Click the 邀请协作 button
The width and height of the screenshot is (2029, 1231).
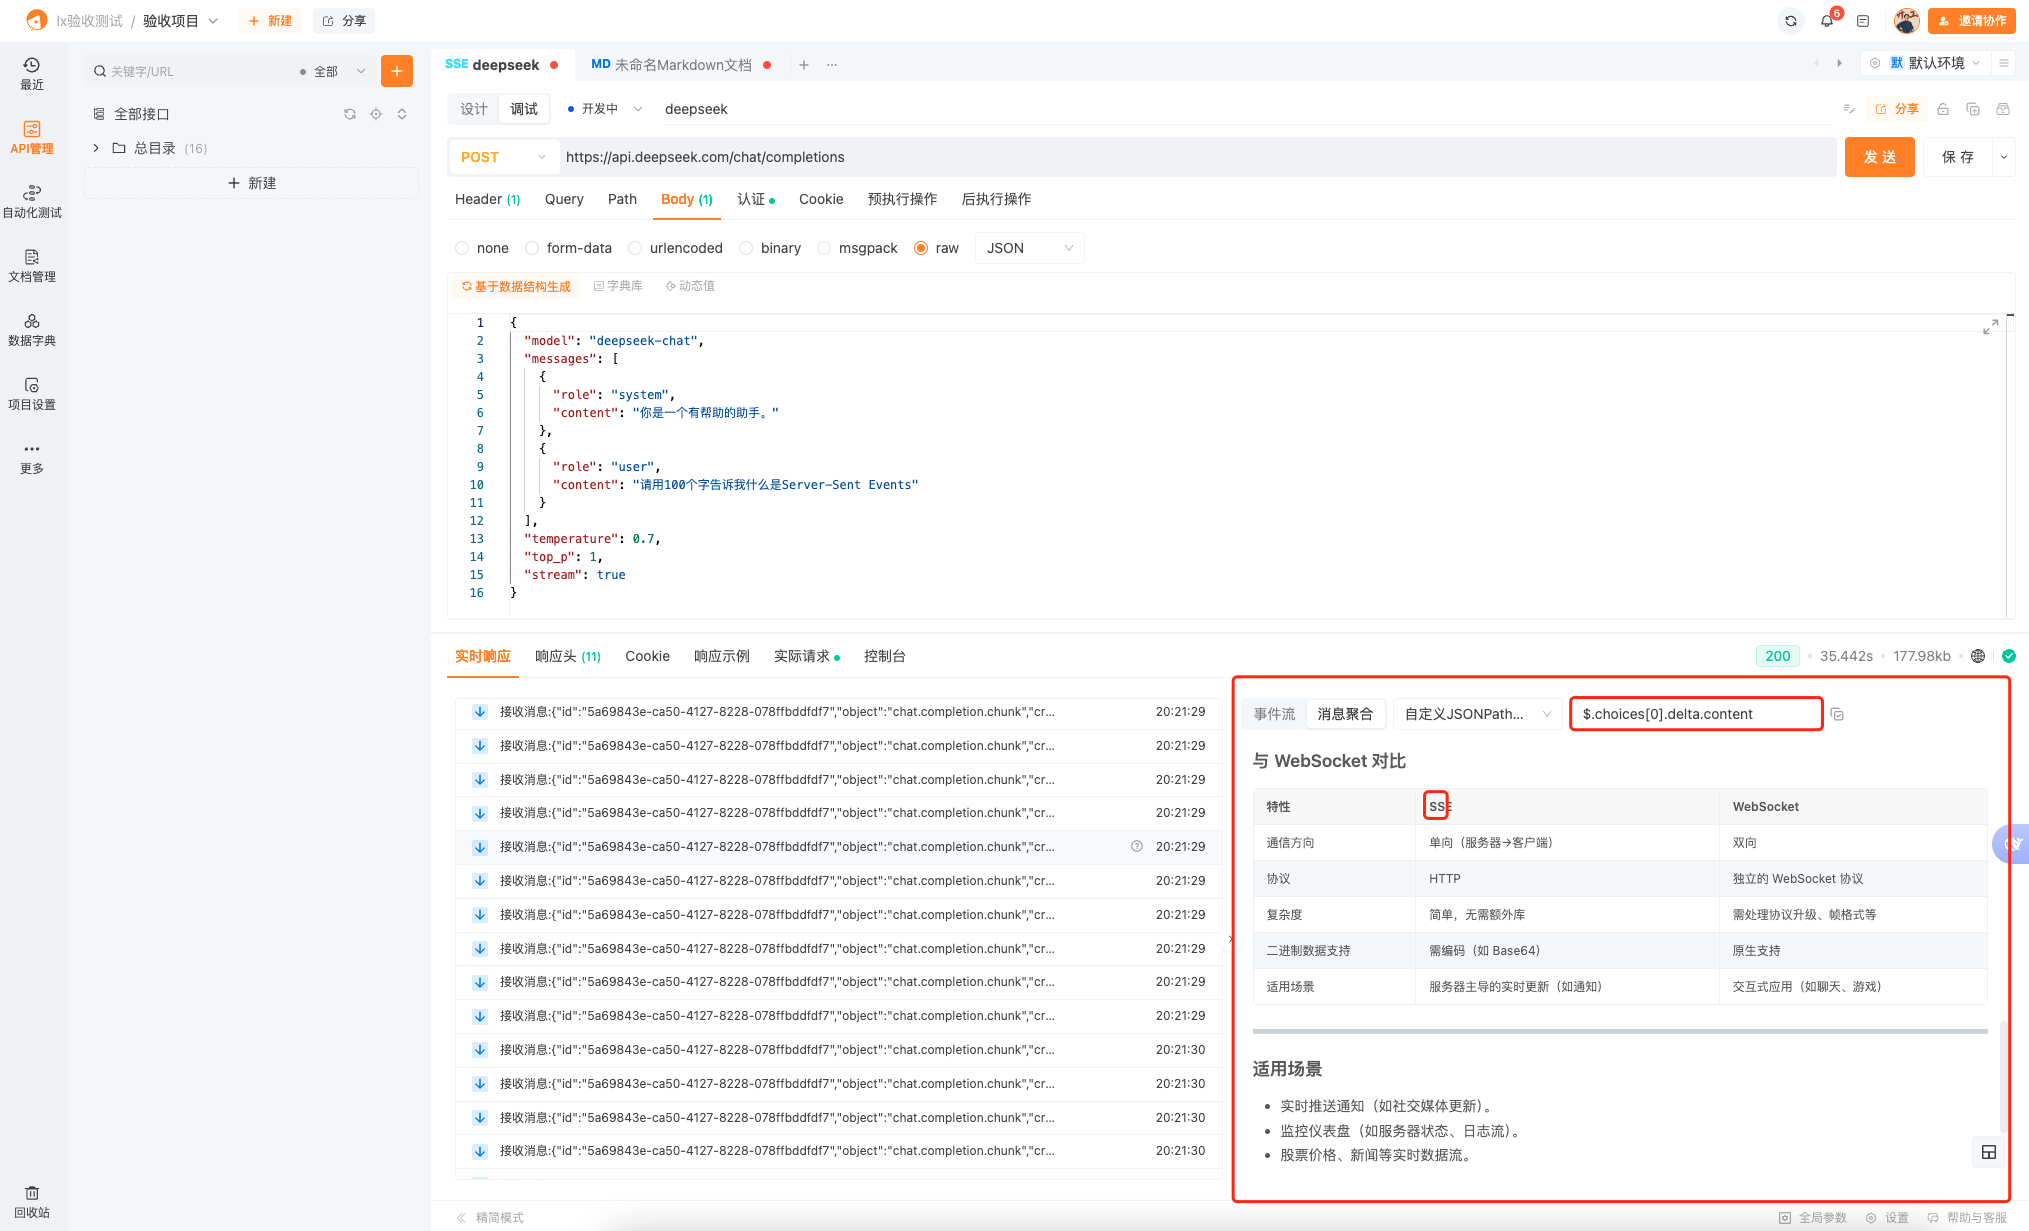[x=1972, y=20]
